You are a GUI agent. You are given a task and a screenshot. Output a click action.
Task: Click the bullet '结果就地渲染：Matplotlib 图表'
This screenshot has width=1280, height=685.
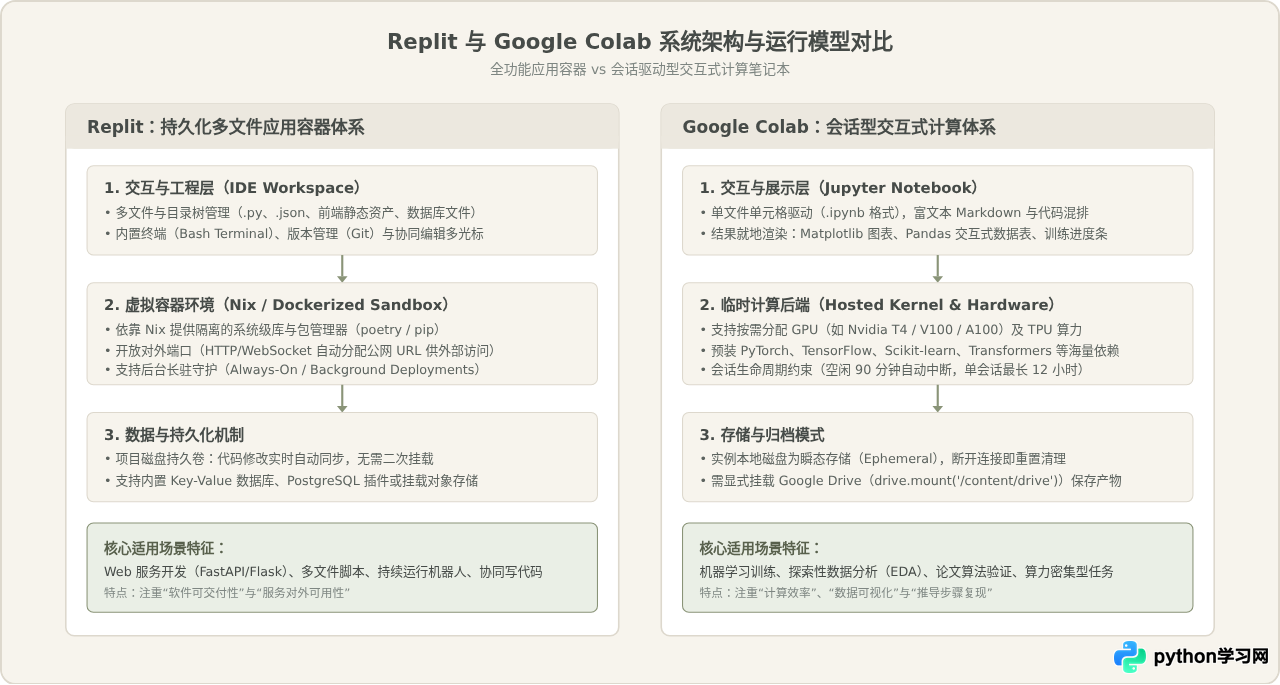click(x=903, y=233)
